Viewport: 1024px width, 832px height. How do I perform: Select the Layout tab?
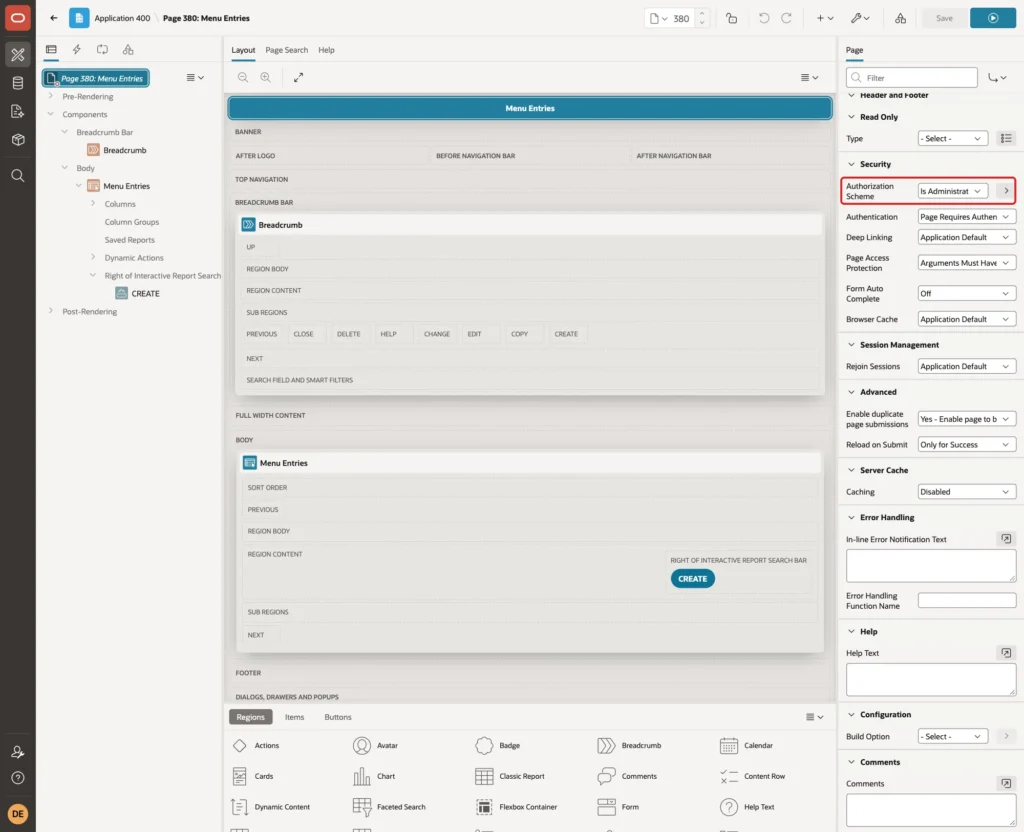click(243, 50)
